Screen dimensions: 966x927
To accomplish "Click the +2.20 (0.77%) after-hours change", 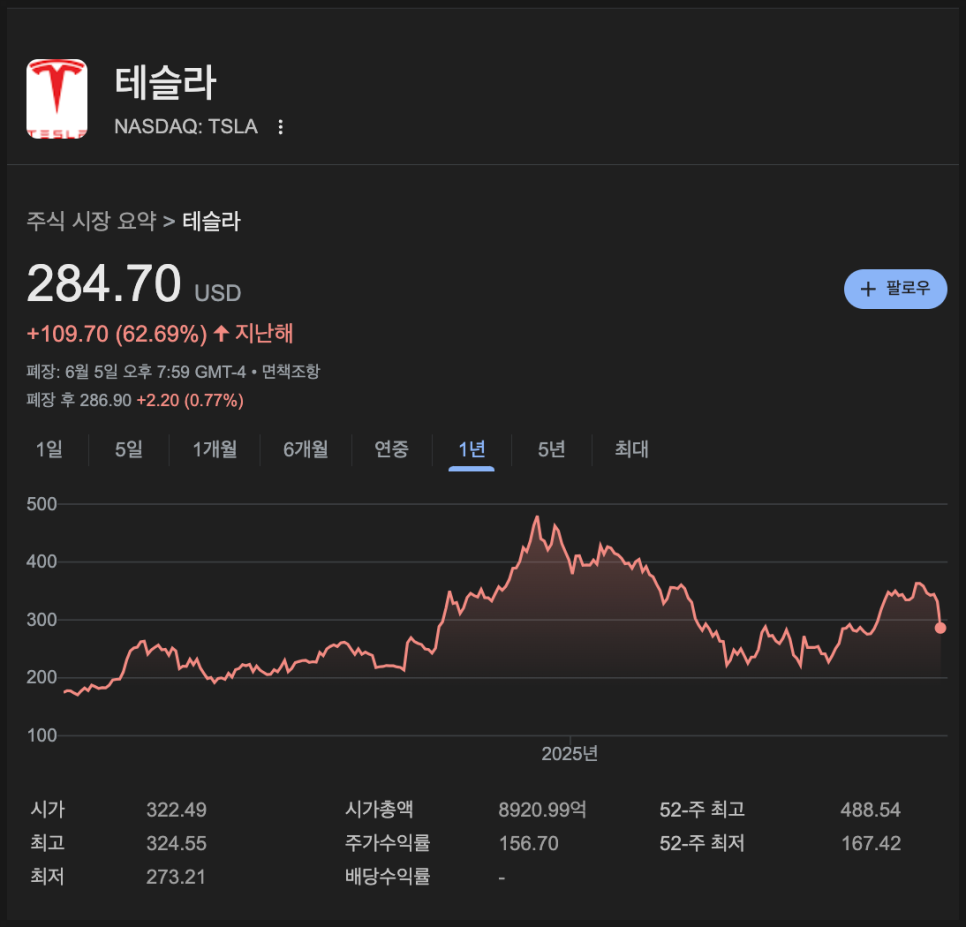I will point(190,400).
